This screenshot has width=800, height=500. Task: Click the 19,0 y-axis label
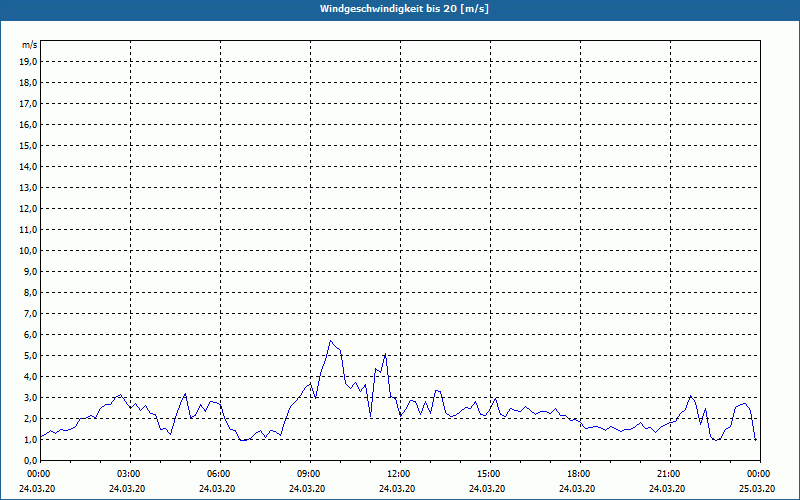pyautogui.click(x=29, y=61)
